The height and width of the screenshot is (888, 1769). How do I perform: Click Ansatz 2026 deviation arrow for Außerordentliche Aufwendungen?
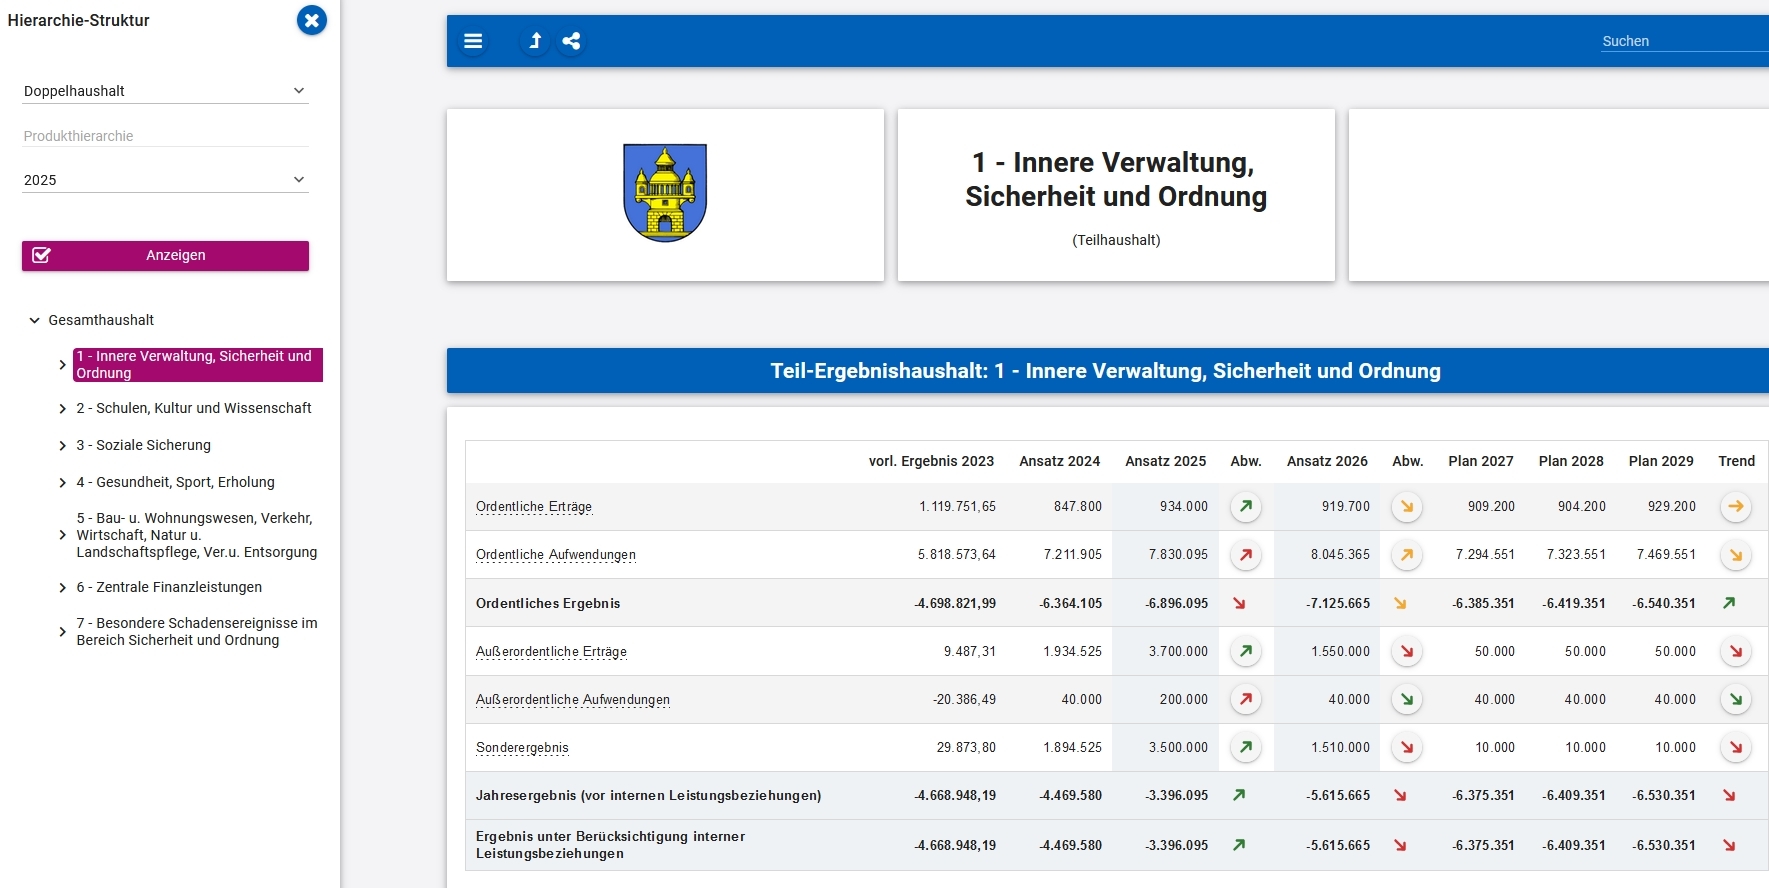pyautogui.click(x=1406, y=700)
